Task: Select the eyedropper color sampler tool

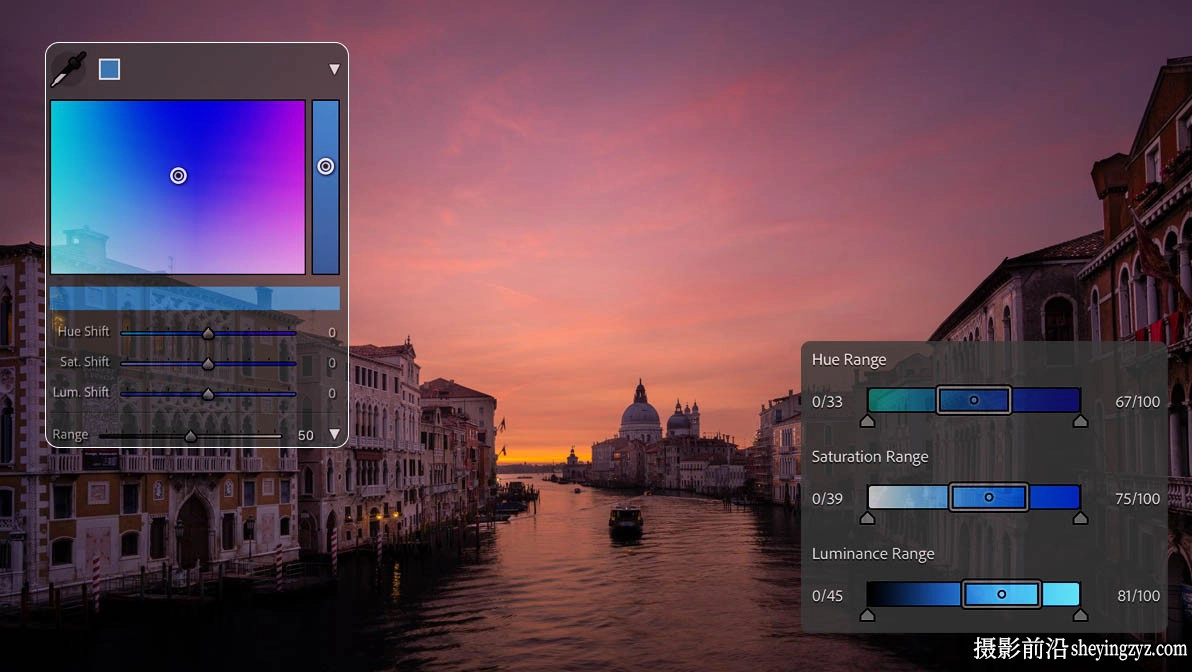Action: [x=68, y=69]
